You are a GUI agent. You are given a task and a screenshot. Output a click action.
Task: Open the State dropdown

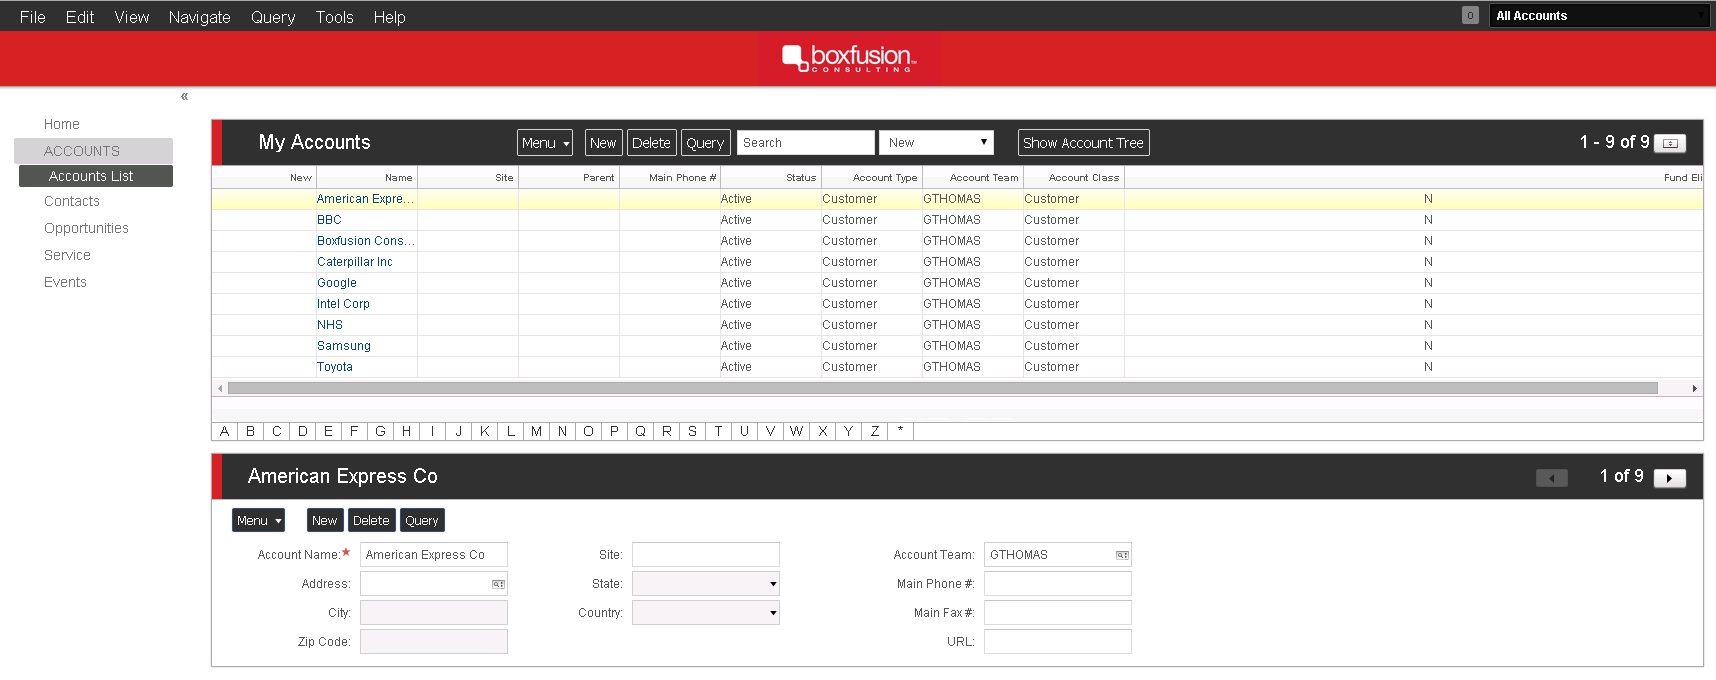tap(706, 584)
